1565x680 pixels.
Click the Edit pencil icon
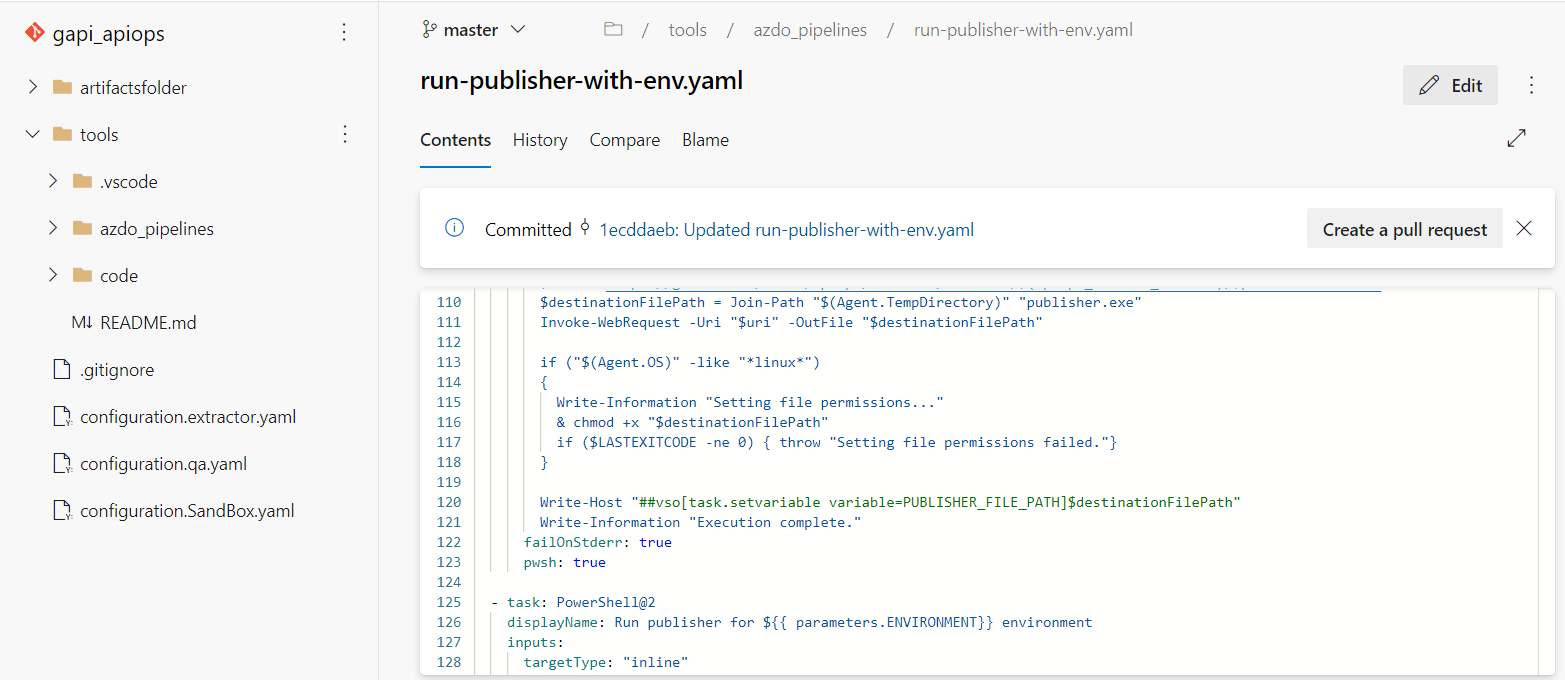coord(1427,84)
